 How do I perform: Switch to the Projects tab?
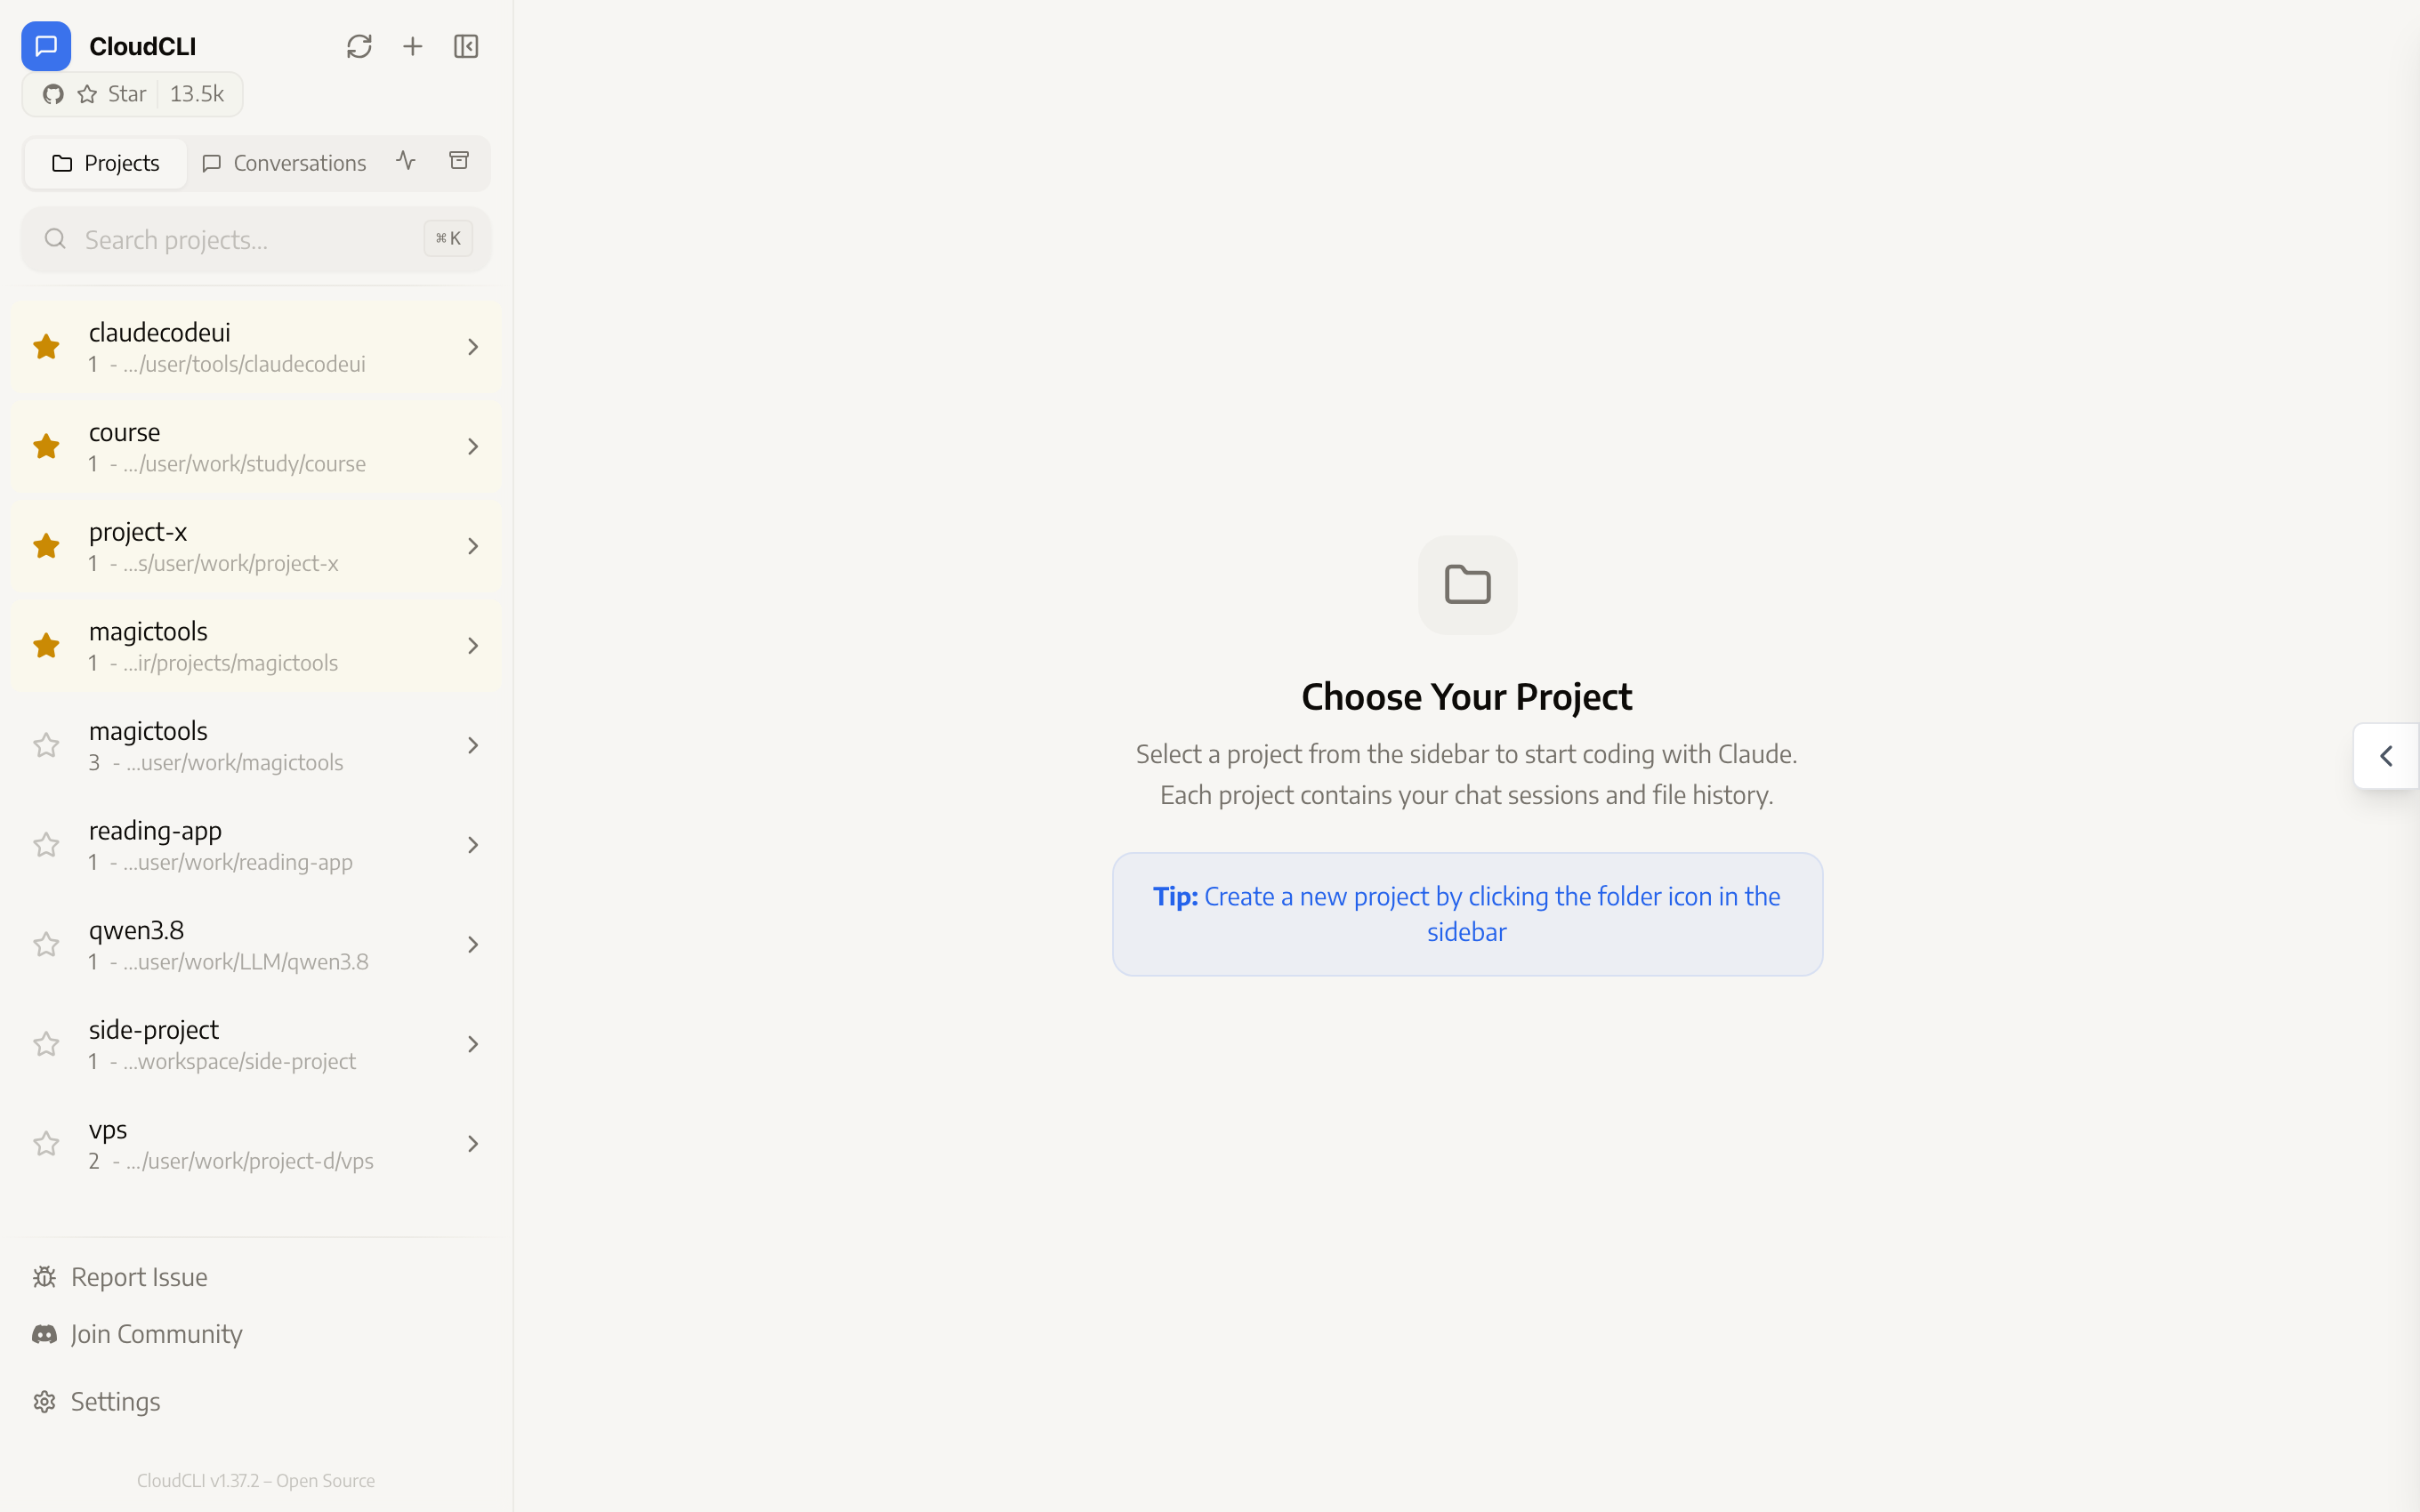pyautogui.click(x=106, y=163)
